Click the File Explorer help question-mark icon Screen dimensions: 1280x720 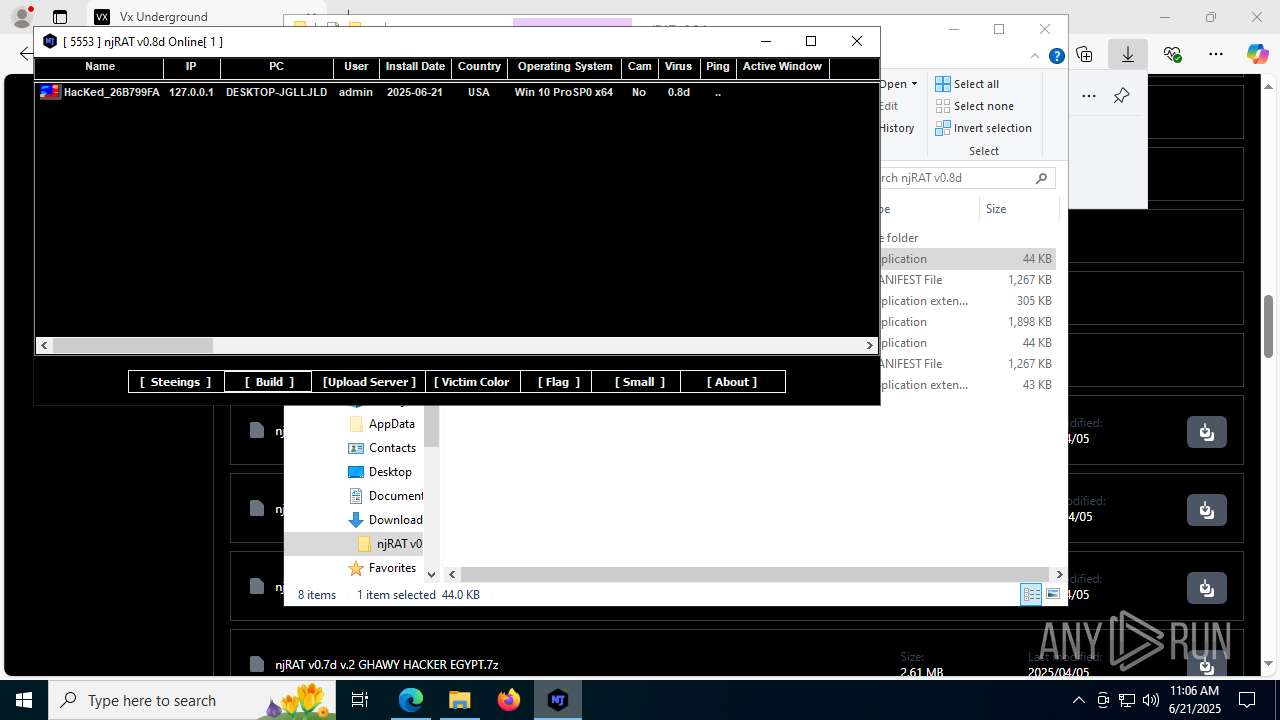(x=1056, y=56)
